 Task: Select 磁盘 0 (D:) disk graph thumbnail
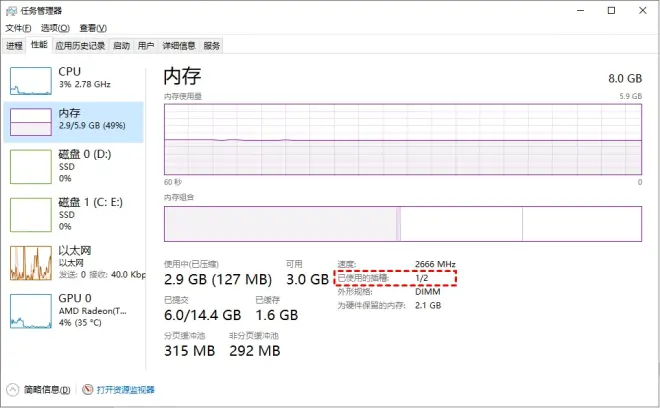[x=31, y=167]
